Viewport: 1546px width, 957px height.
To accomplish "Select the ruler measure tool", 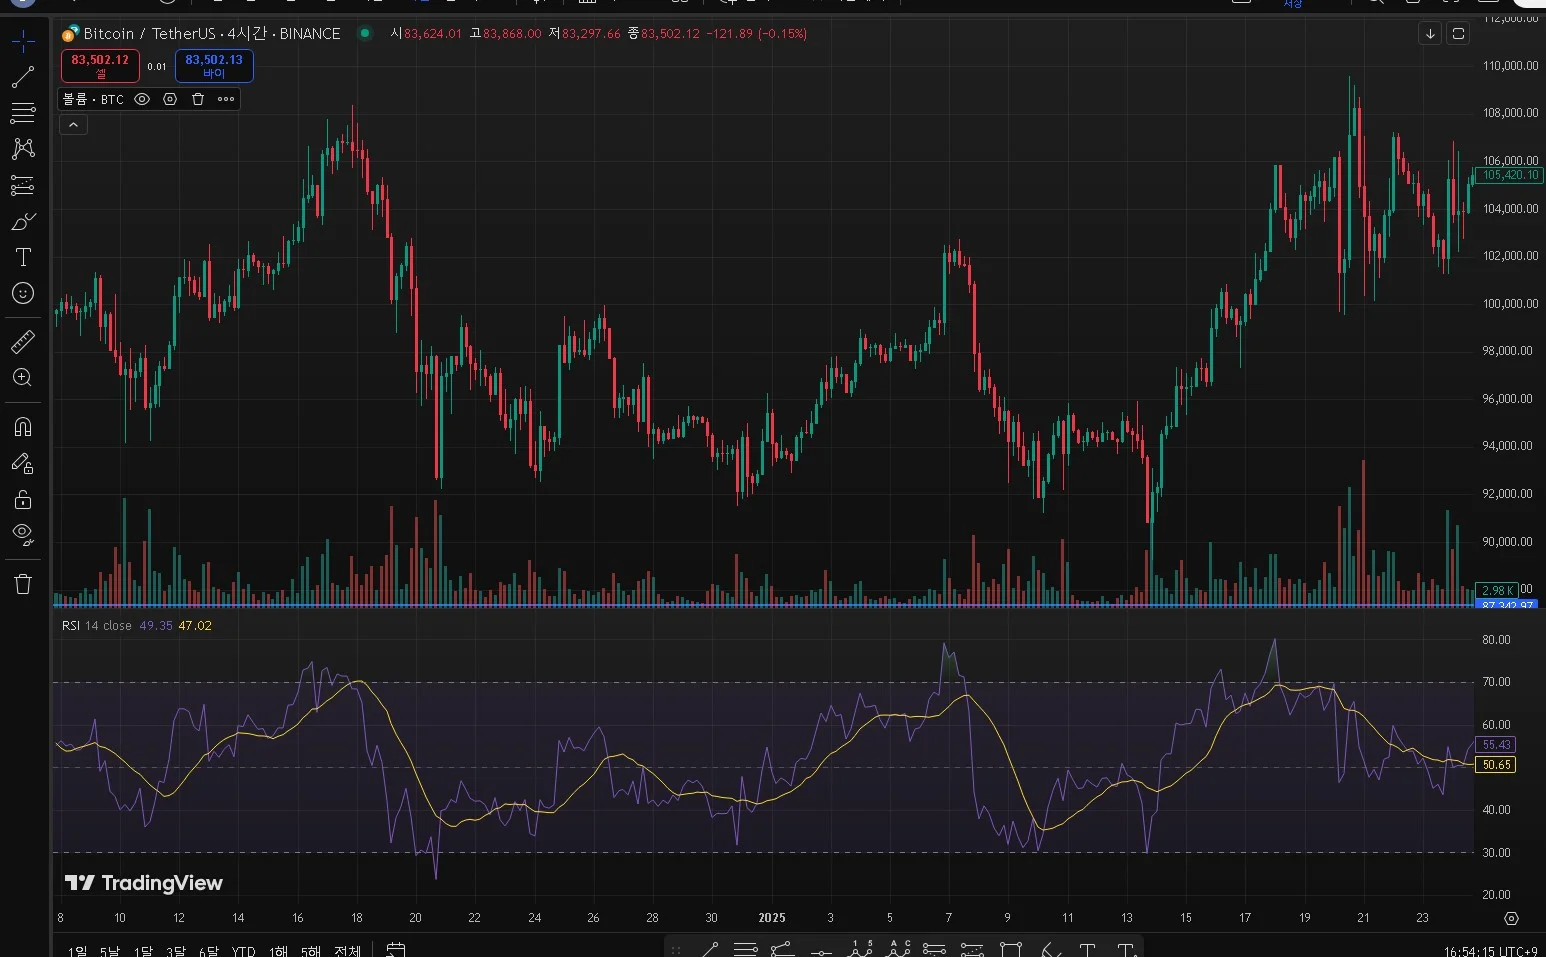I will tap(23, 342).
